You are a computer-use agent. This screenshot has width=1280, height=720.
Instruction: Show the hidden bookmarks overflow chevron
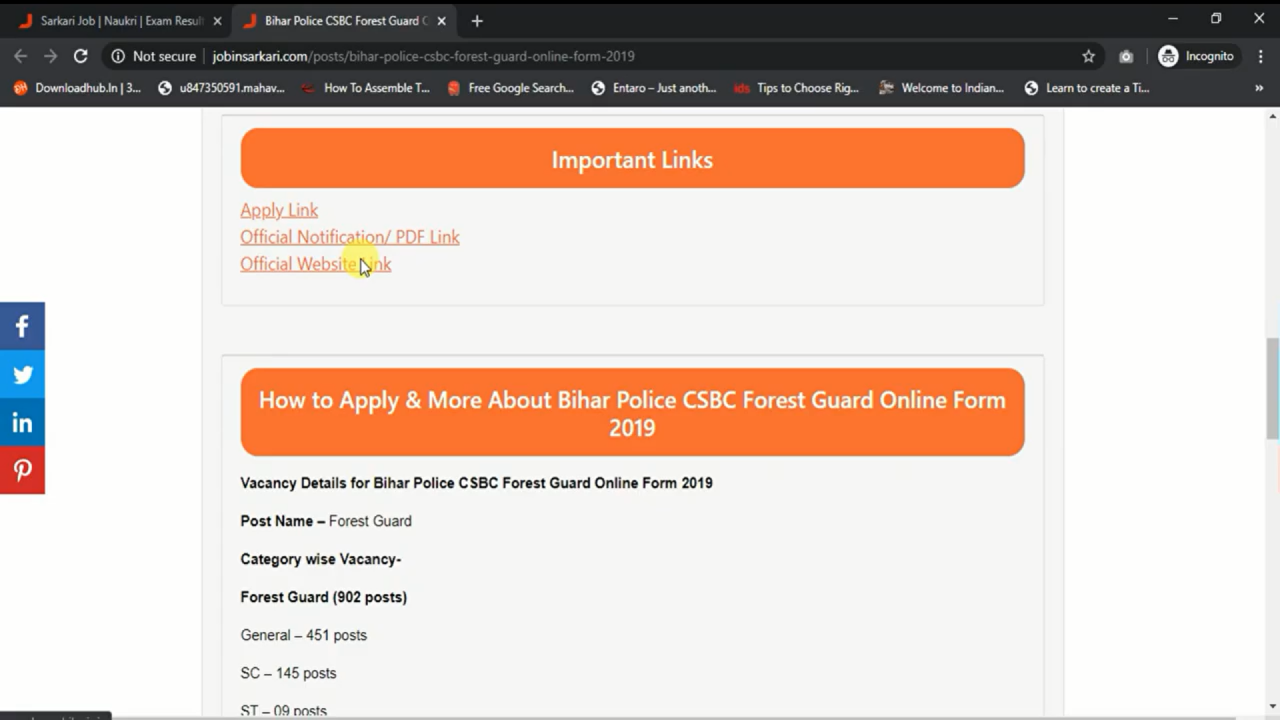pyautogui.click(x=1259, y=88)
